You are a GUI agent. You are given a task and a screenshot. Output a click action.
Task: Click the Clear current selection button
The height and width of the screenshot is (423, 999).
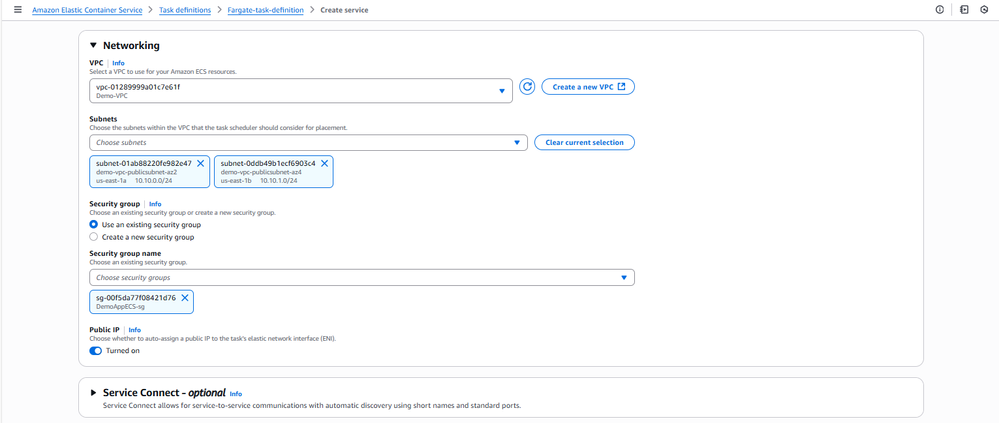coord(584,143)
